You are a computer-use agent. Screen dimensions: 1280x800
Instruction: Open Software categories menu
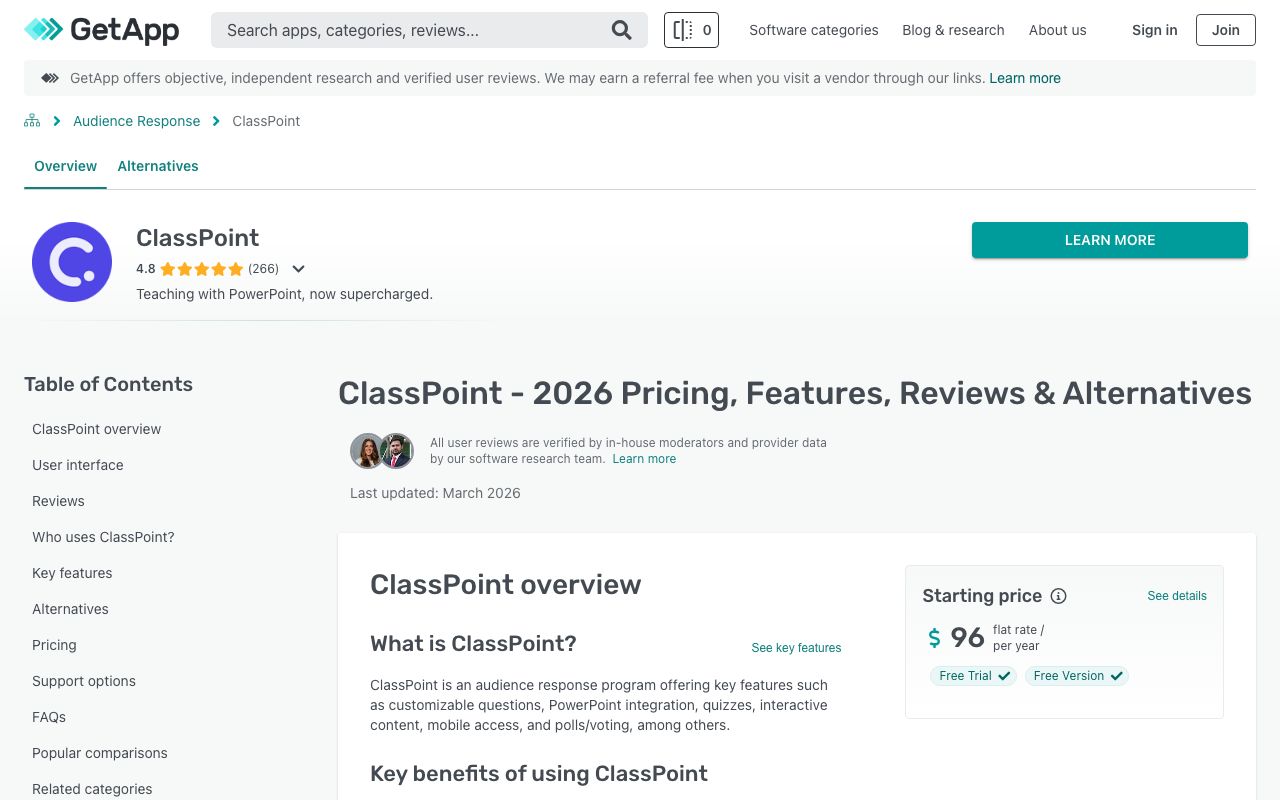[814, 30]
